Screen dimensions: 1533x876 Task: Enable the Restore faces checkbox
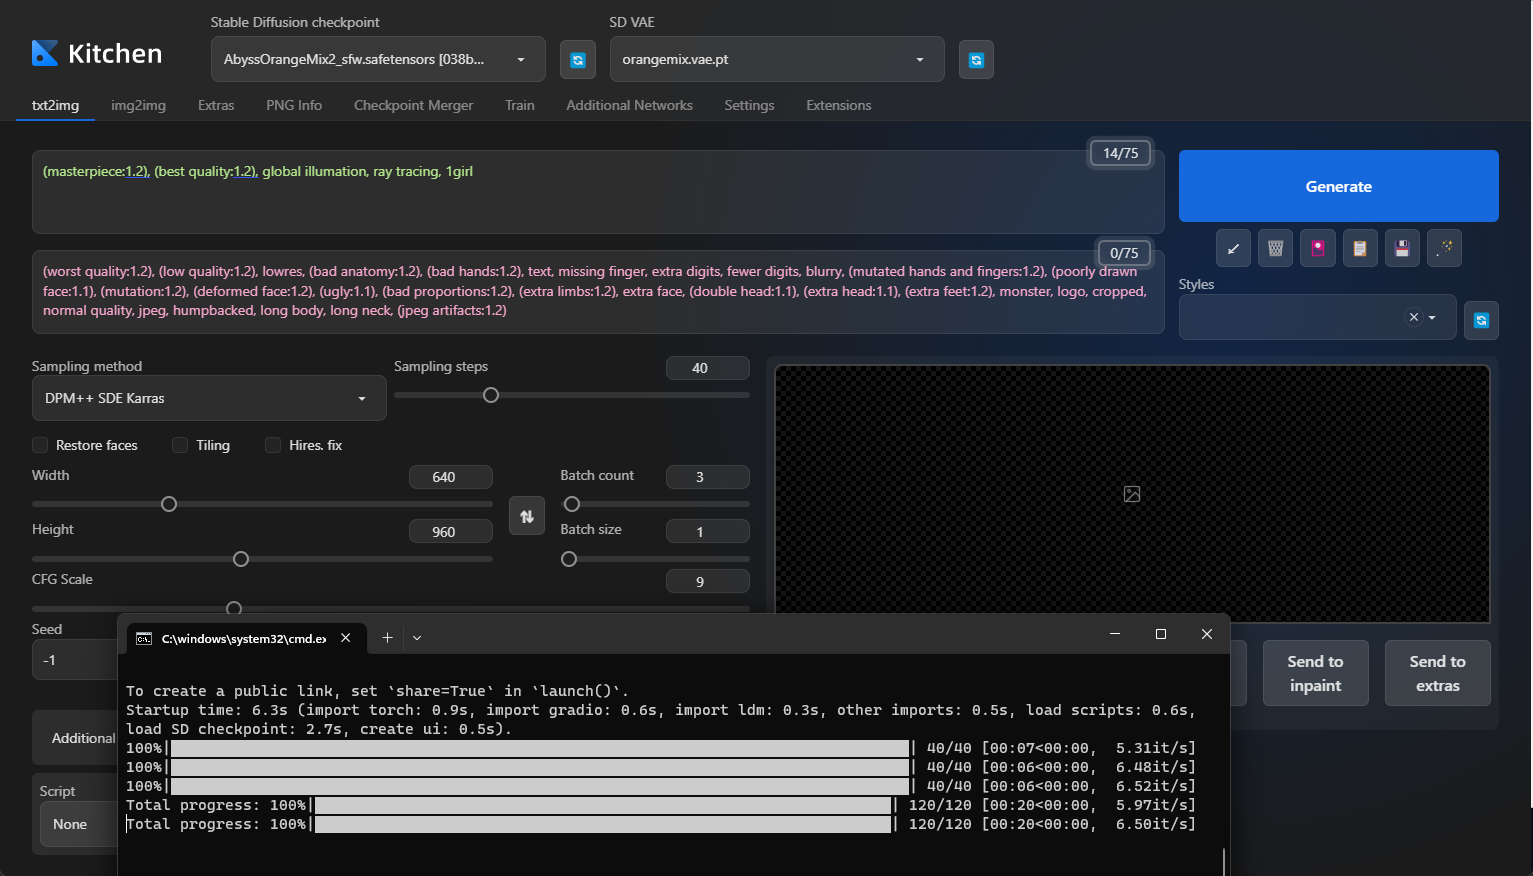[40, 445]
